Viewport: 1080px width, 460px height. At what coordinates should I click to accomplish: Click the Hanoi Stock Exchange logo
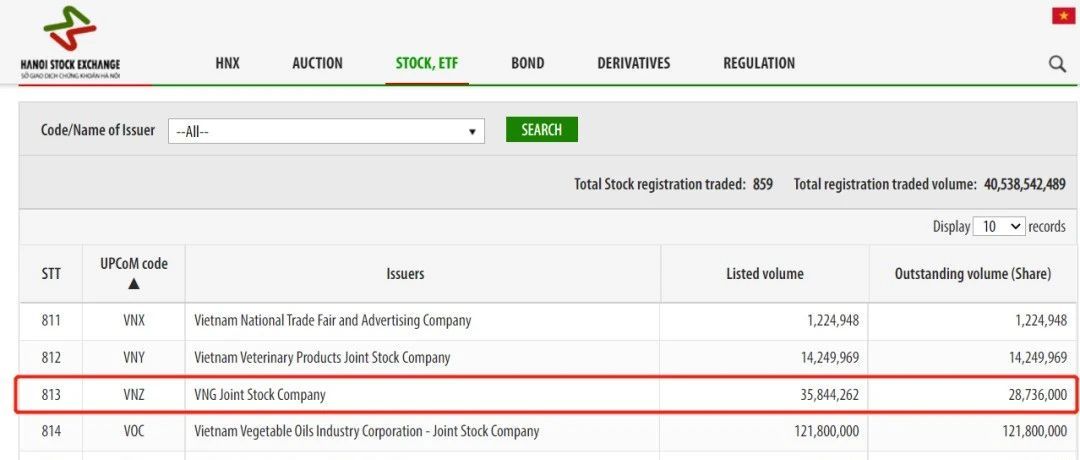point(69,42)
